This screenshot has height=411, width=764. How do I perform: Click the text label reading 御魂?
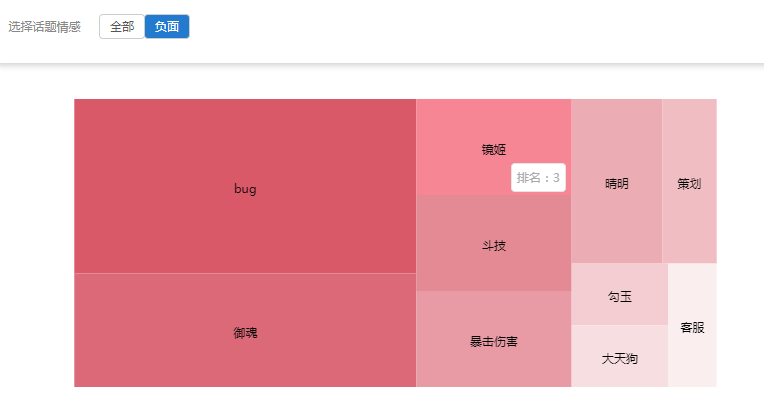click(x=245, y=333)
